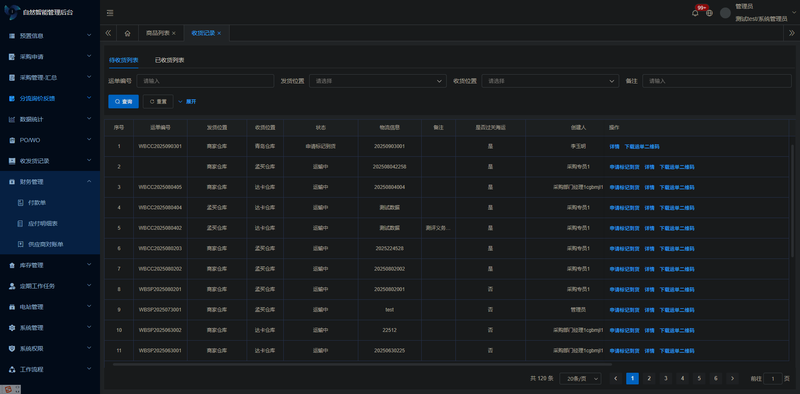Click the 数据统计 chart icon
Screen dimensions: 800x394
[12, 119]
